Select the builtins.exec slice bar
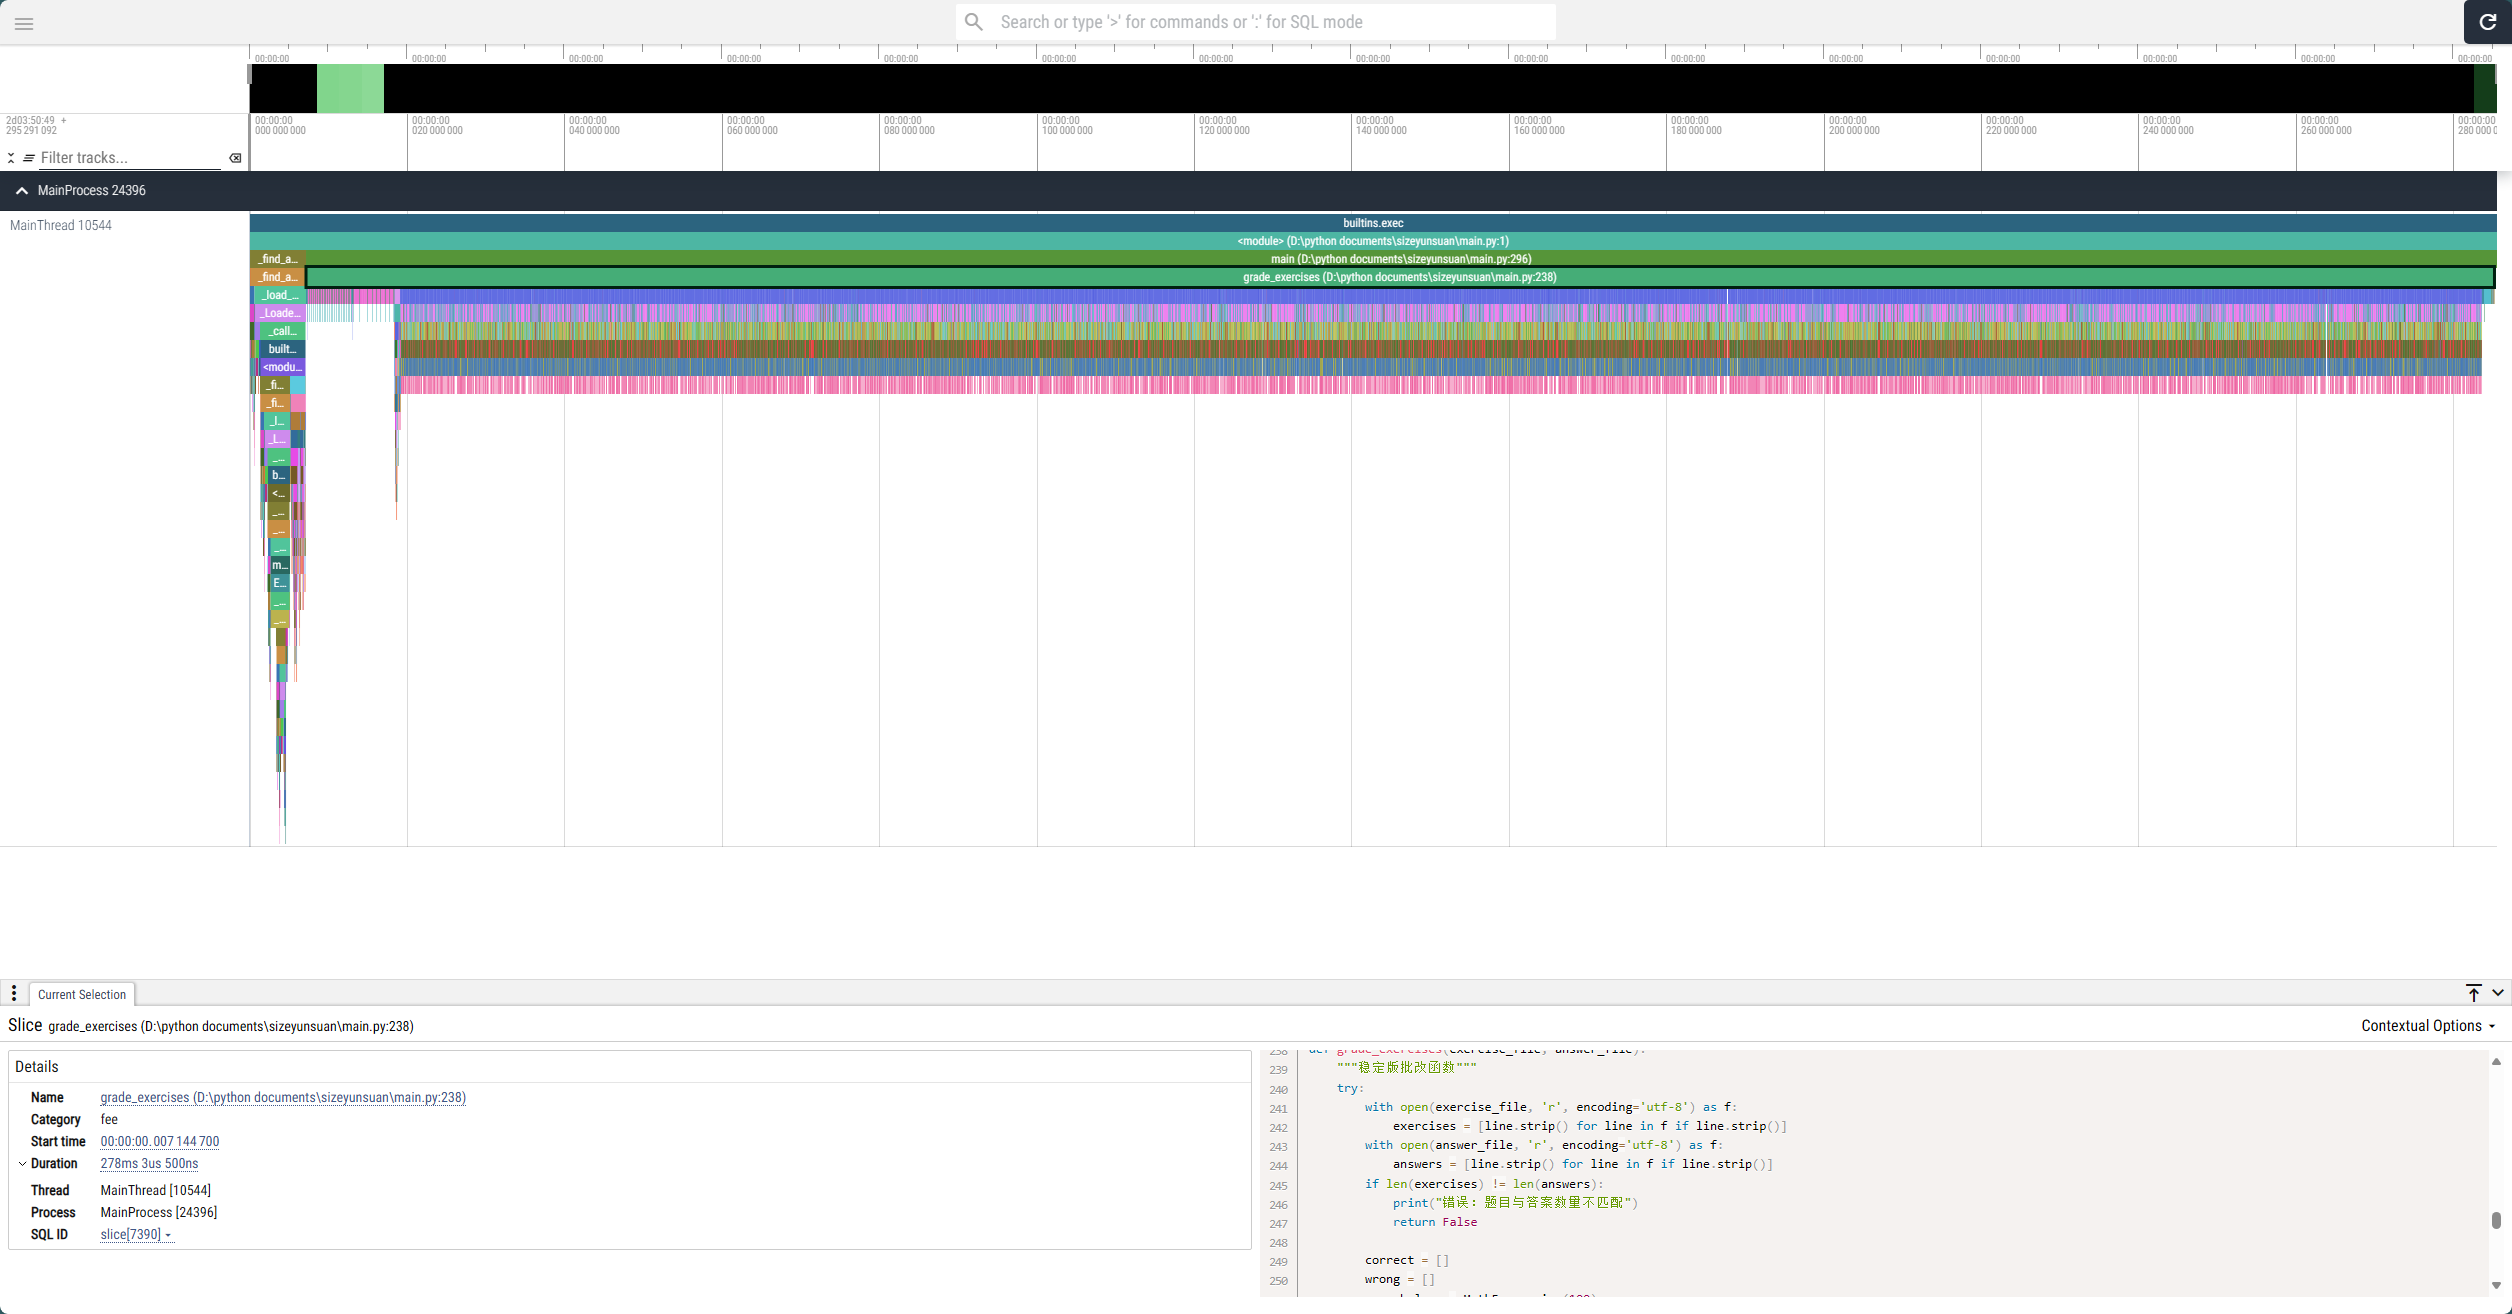The image size is (2512, 1314). [1372, 223]
